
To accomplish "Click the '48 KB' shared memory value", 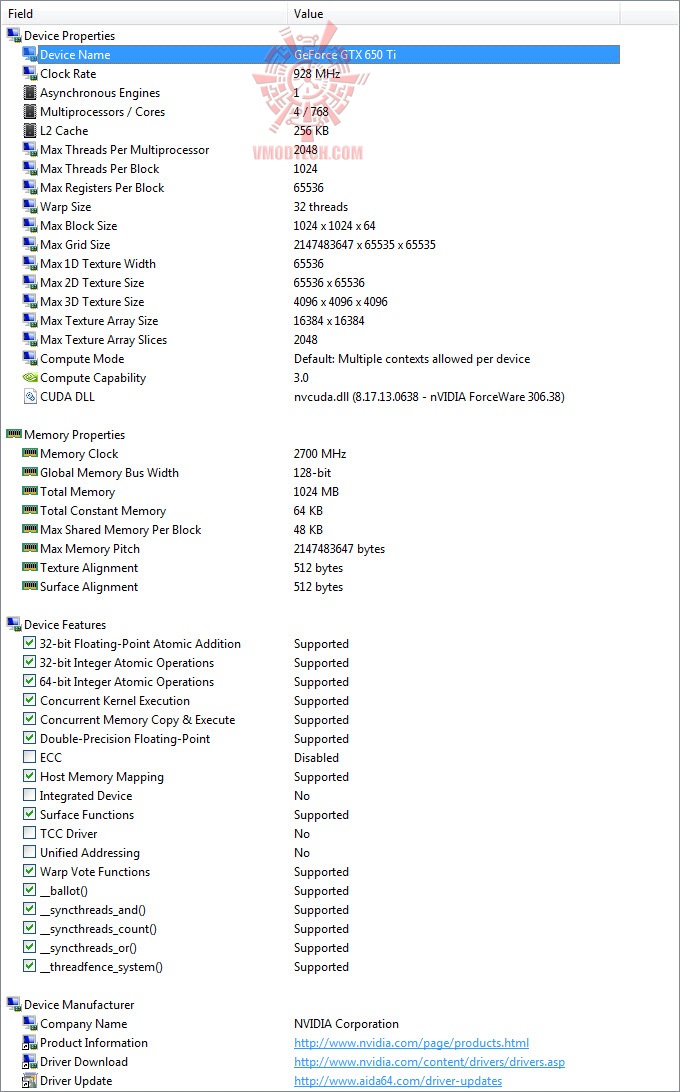I will pos(309,529).
